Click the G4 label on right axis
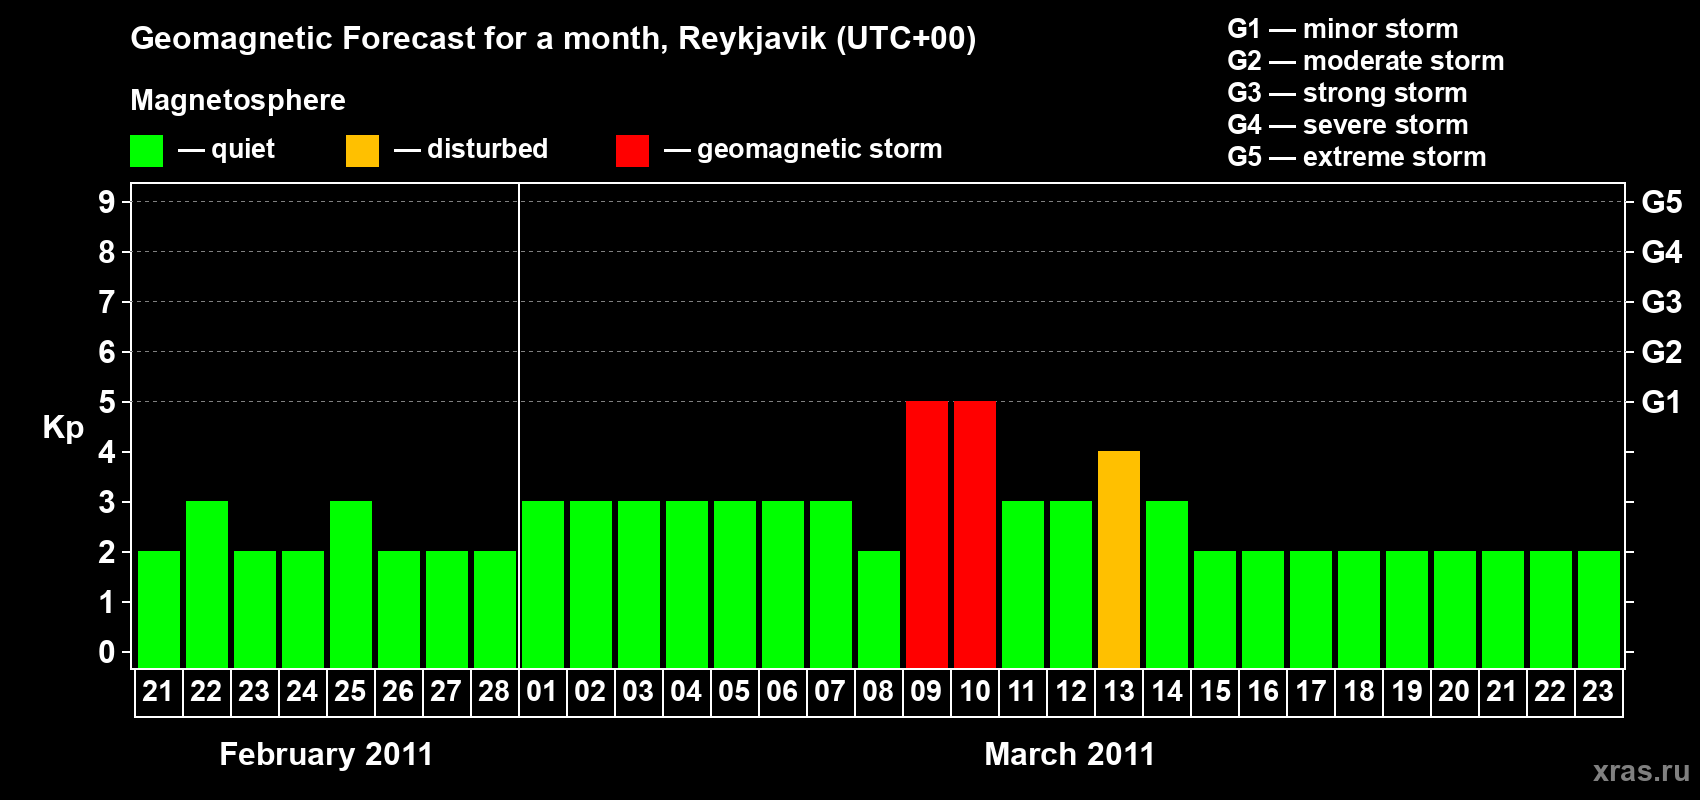This screenshot has height=800, width=1700. point(1661,252)
